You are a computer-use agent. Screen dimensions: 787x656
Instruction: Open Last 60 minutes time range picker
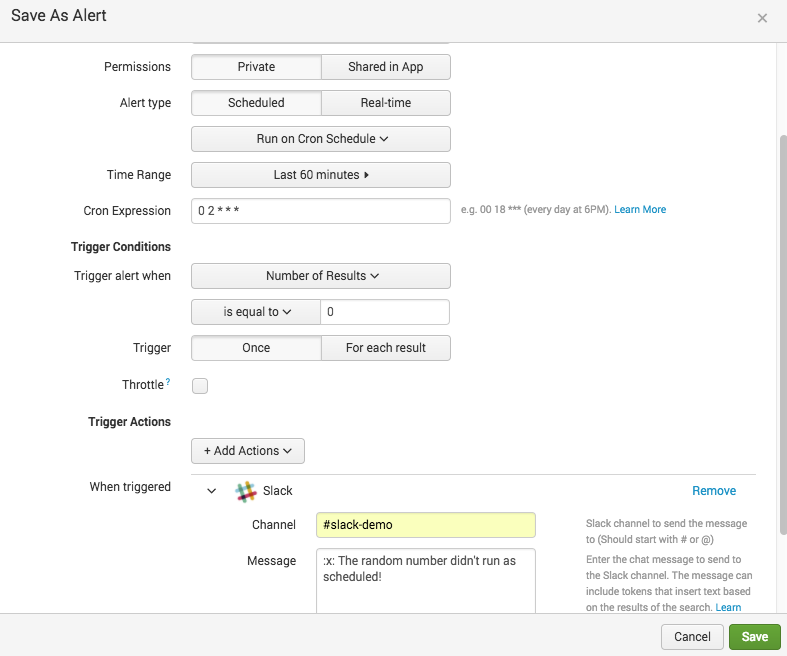321,175
